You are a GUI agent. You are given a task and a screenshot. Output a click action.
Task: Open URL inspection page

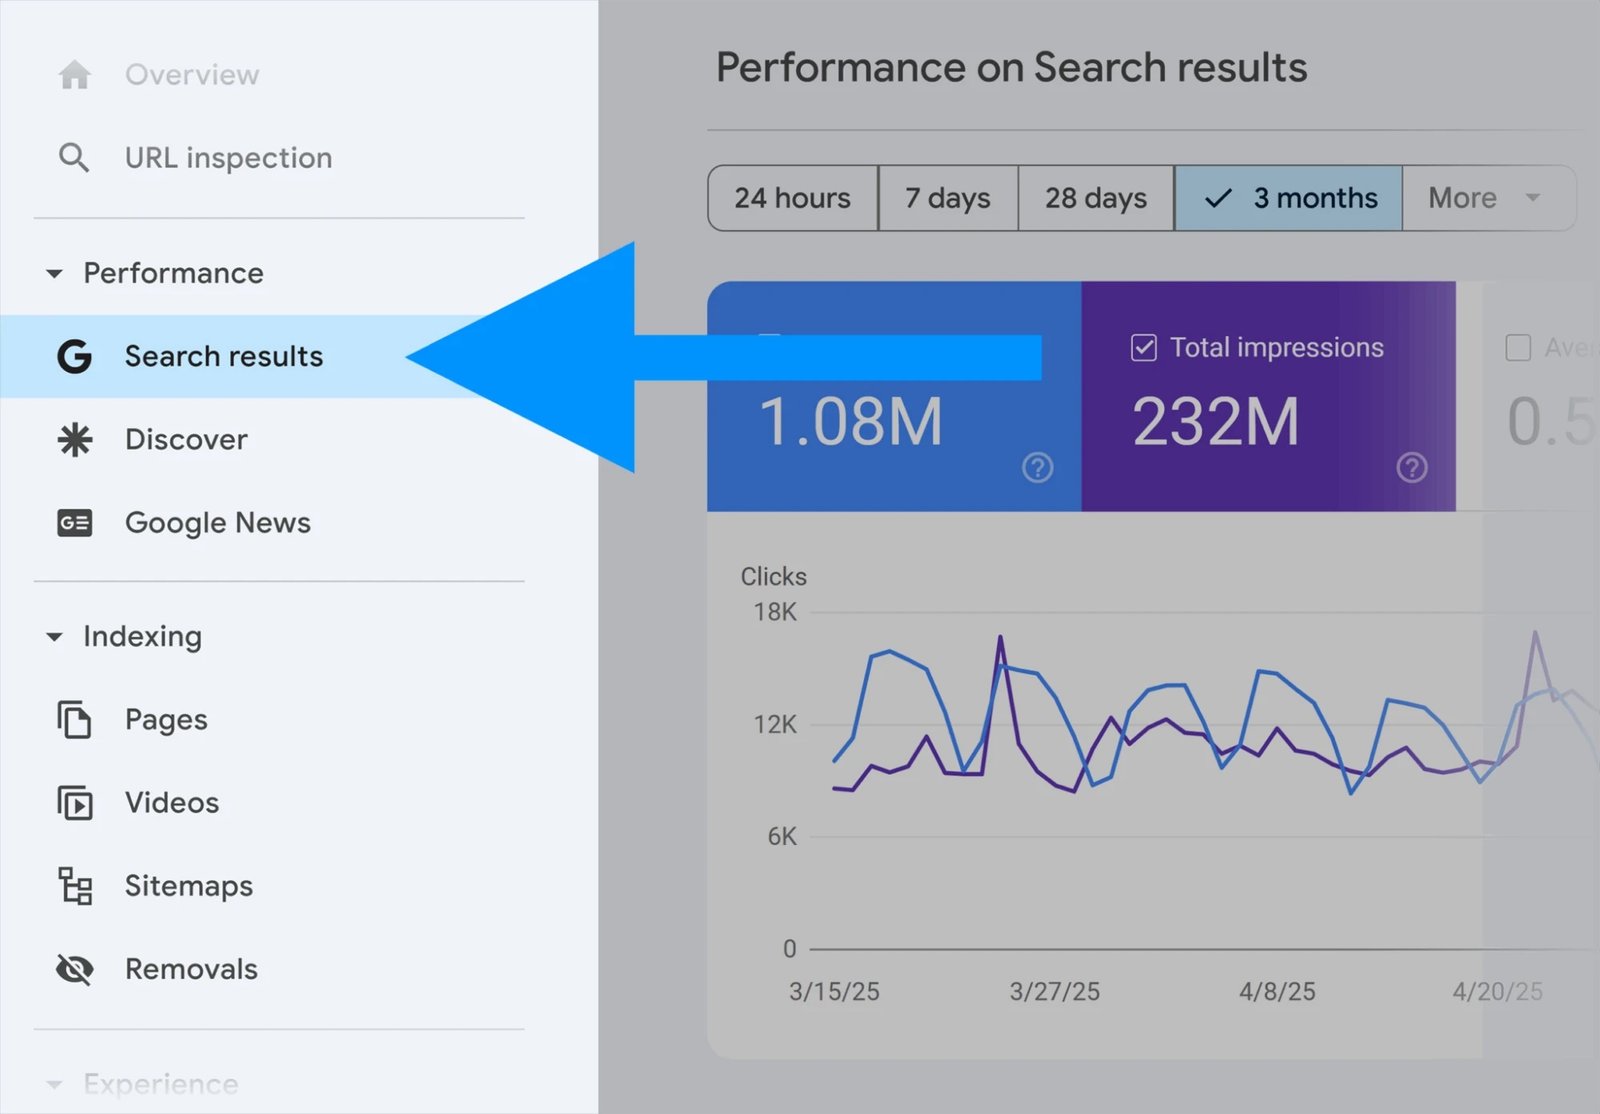pos(228,158)
